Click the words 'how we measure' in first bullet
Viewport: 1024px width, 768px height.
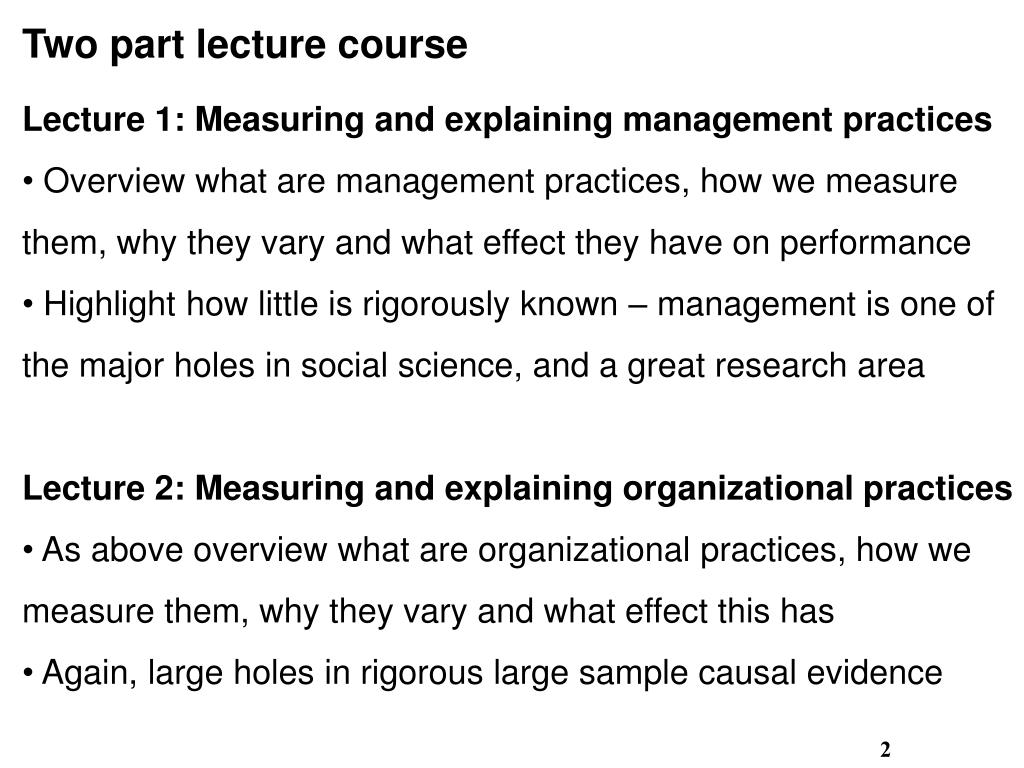pyautogui.click(x=829, y=181)
